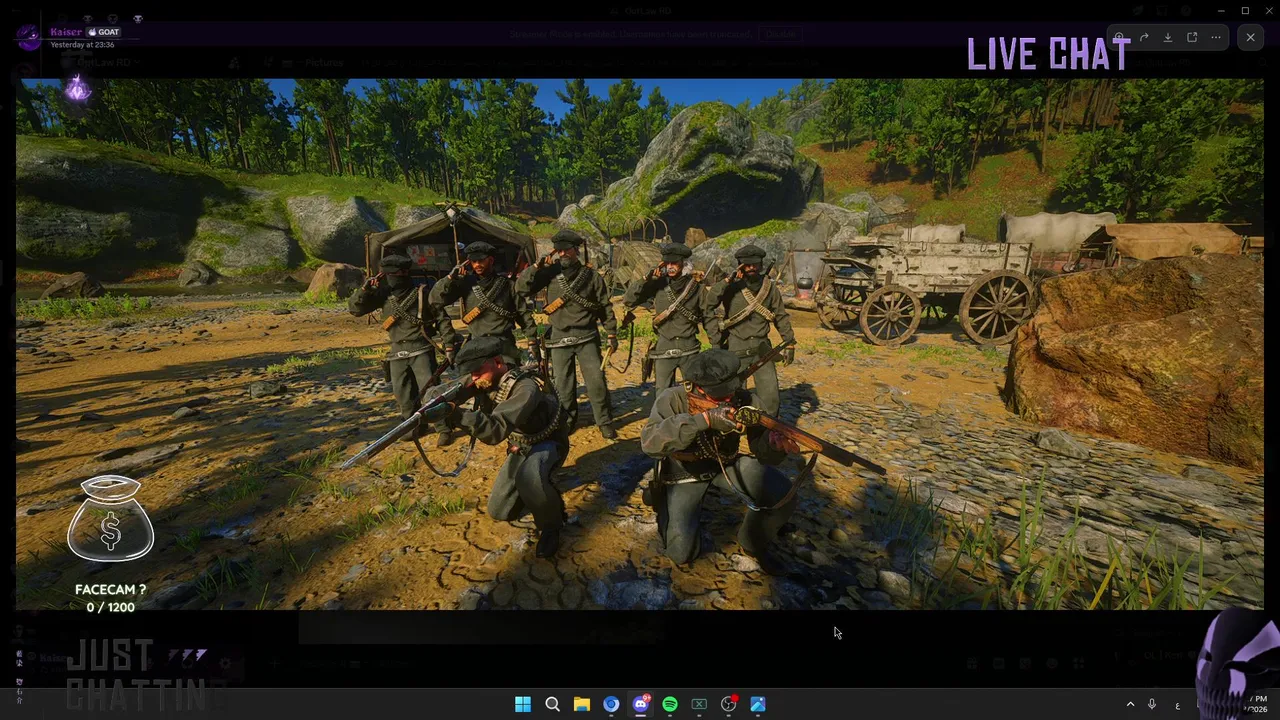Viewport: 1280px width, 720px height.
Task: Open Kaiser's avatar in the viewer header
Action: pyautogui.click(x=29, y=37)
